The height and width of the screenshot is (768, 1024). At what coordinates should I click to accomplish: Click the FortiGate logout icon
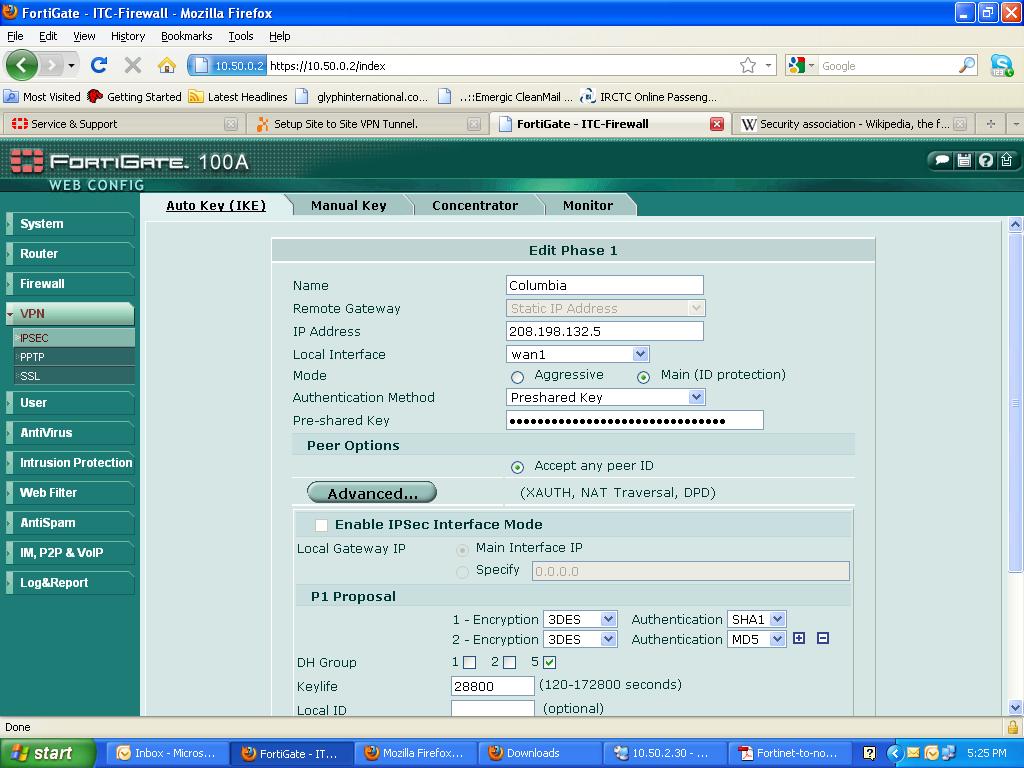click(x=1006, y=160)
